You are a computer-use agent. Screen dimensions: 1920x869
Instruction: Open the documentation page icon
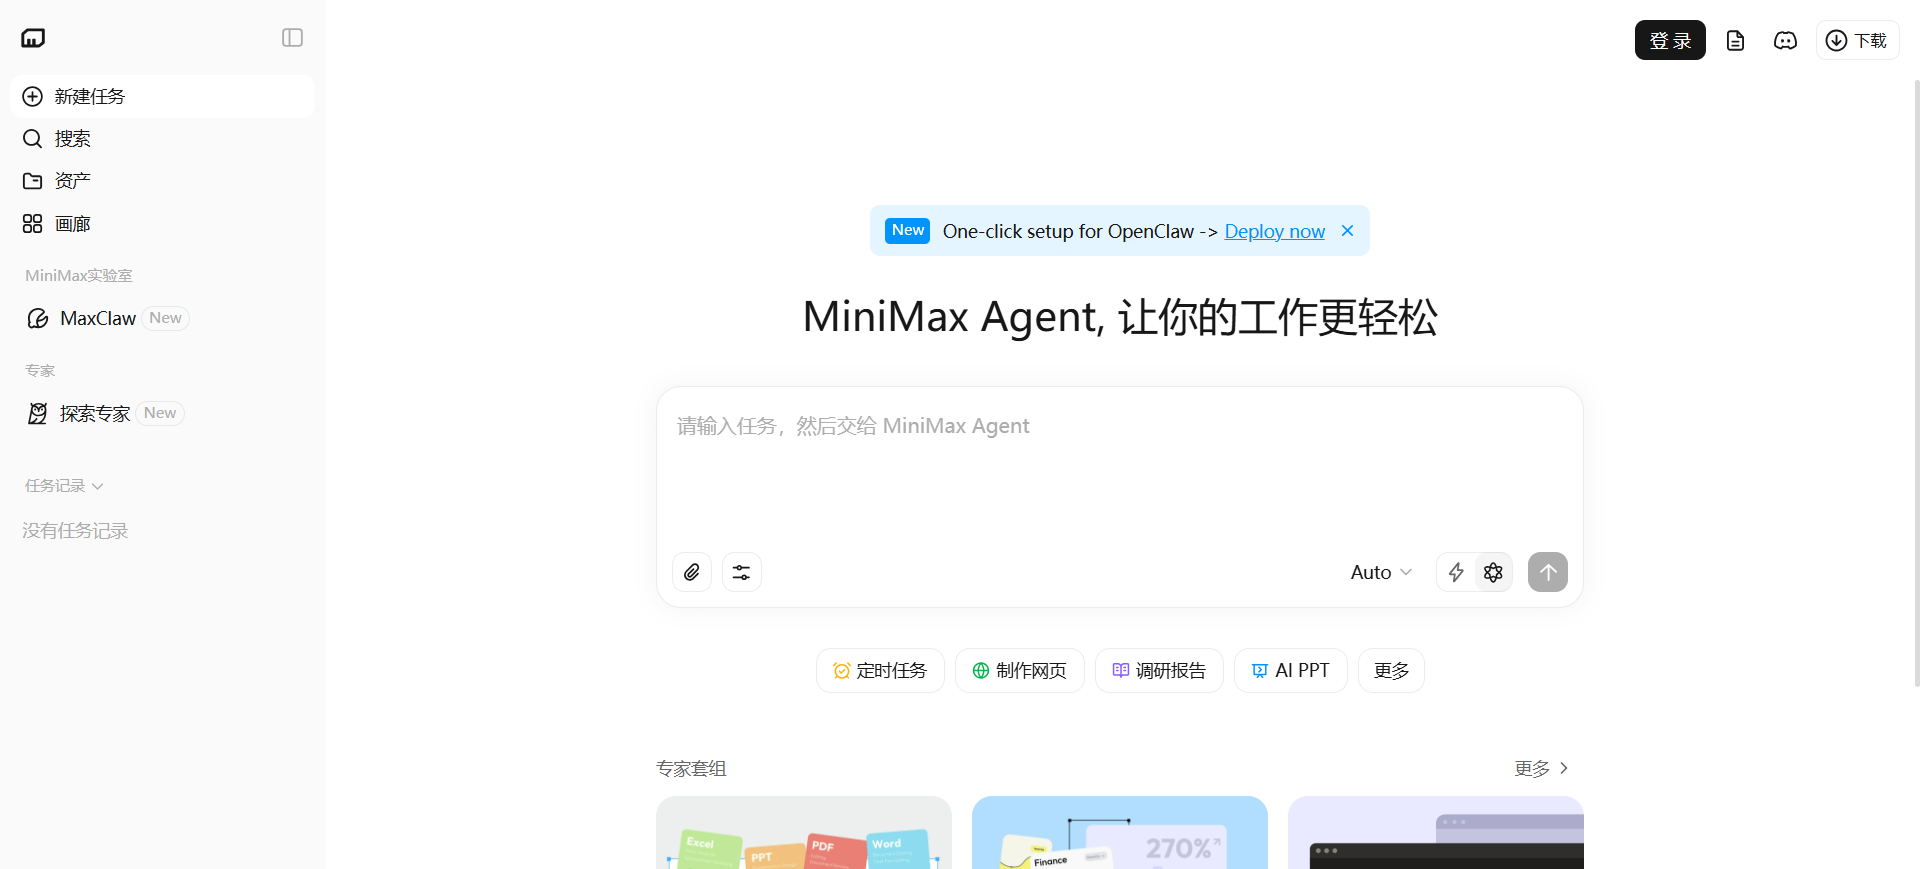tap(1736, 40)
